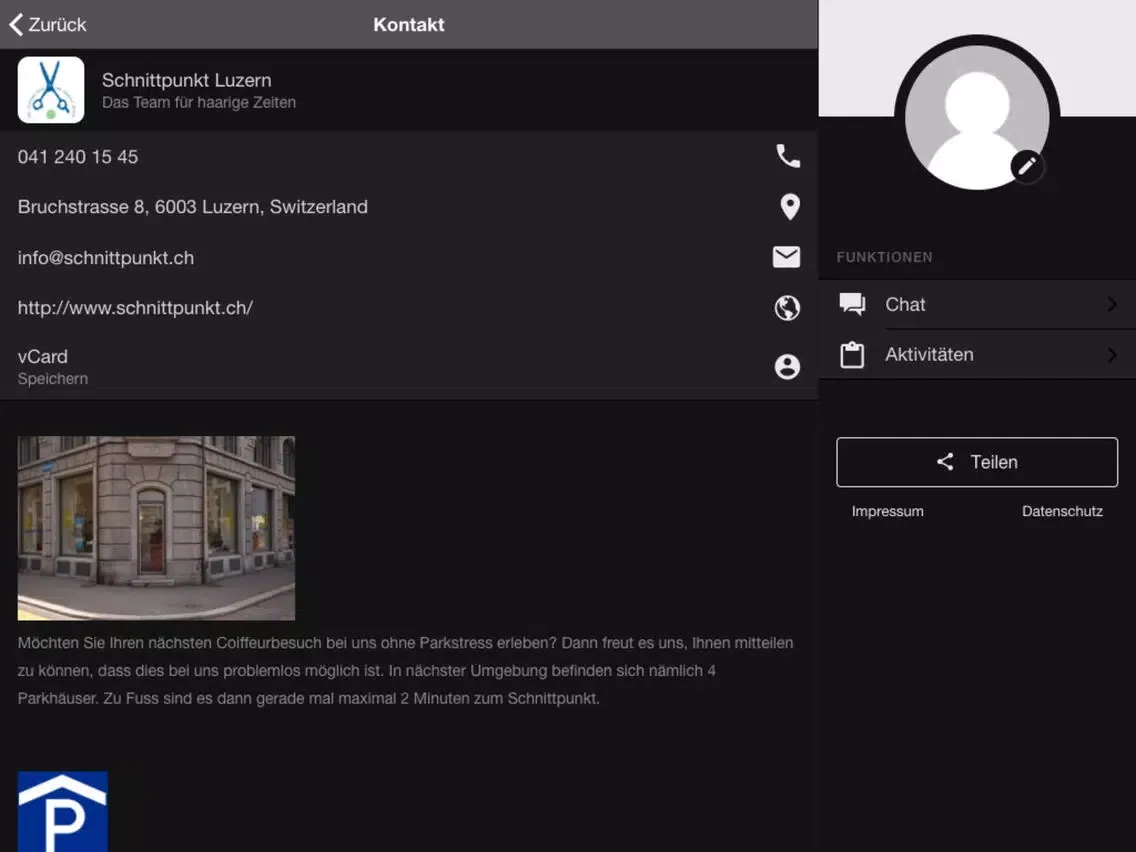Open the Datenschutz link
Screen dimensions: 1136x852
[x=1062, y=511]
